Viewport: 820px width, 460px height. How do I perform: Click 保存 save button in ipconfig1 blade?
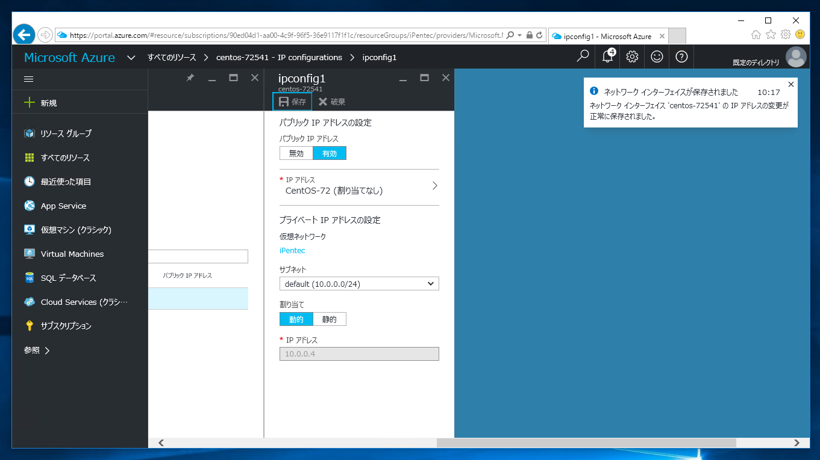(292, 101)
